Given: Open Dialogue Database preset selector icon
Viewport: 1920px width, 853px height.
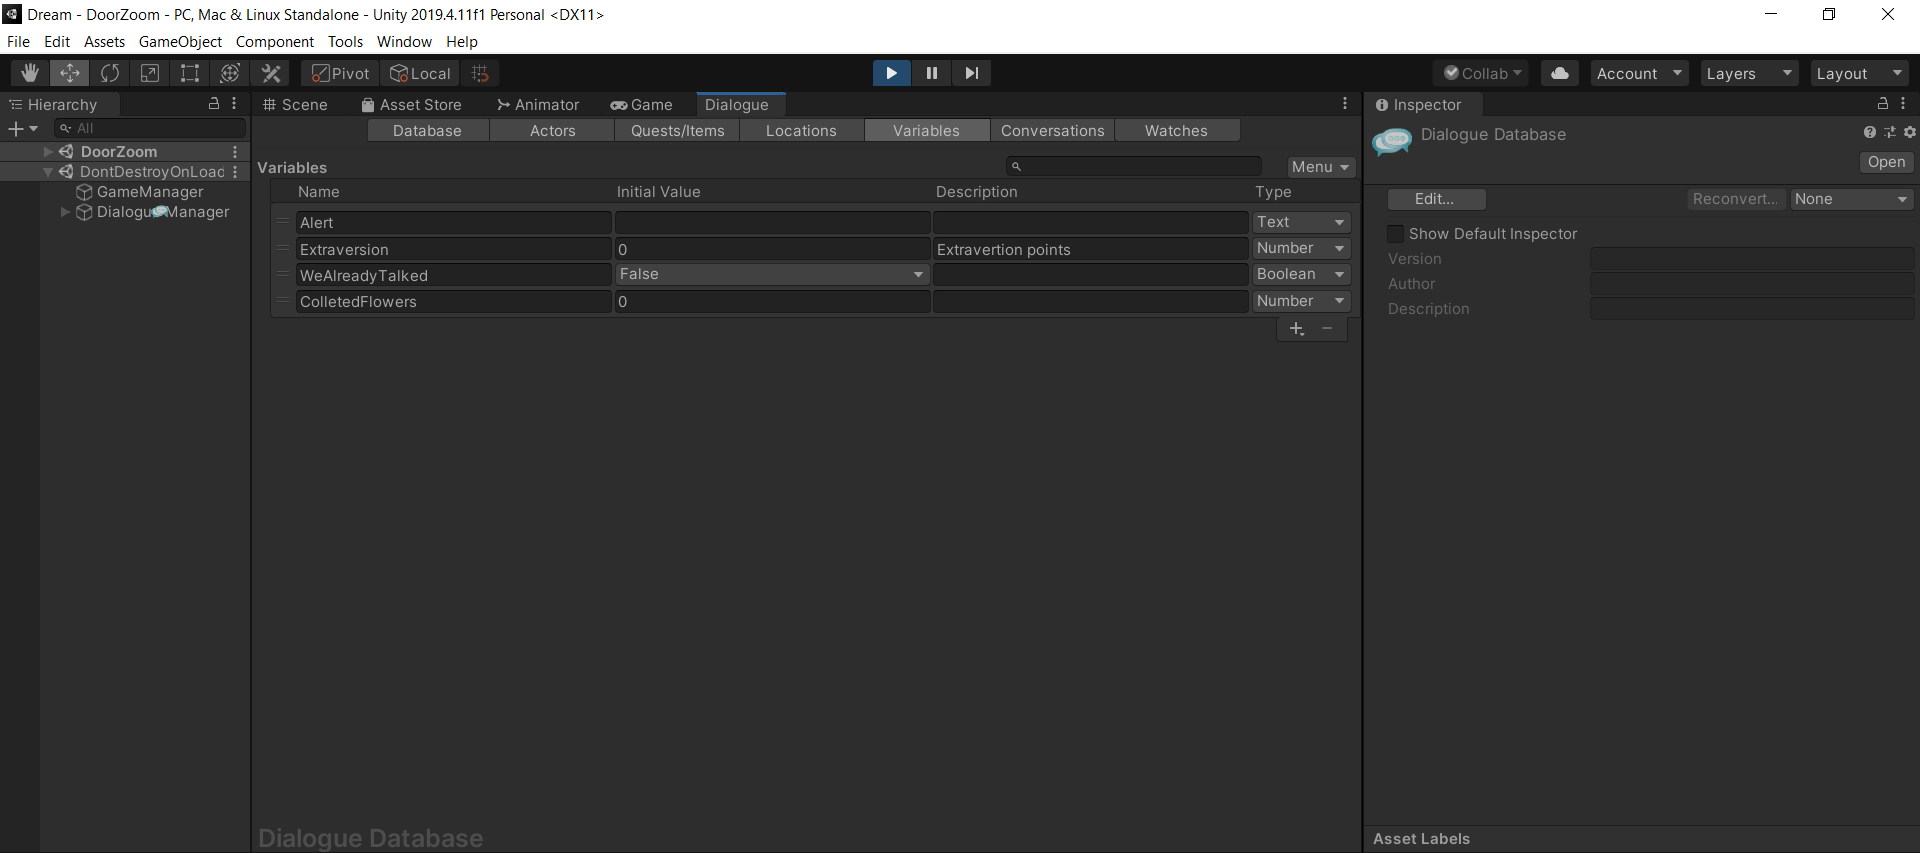Looking at the screenshot, I should pyautogui.click(x=1890, y=132).
